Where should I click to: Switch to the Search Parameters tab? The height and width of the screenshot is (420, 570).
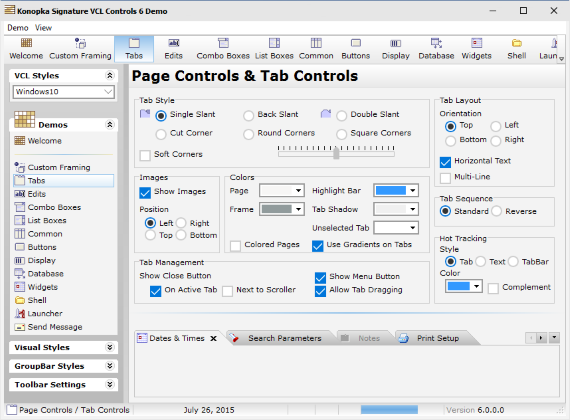[x=279, y=338]
